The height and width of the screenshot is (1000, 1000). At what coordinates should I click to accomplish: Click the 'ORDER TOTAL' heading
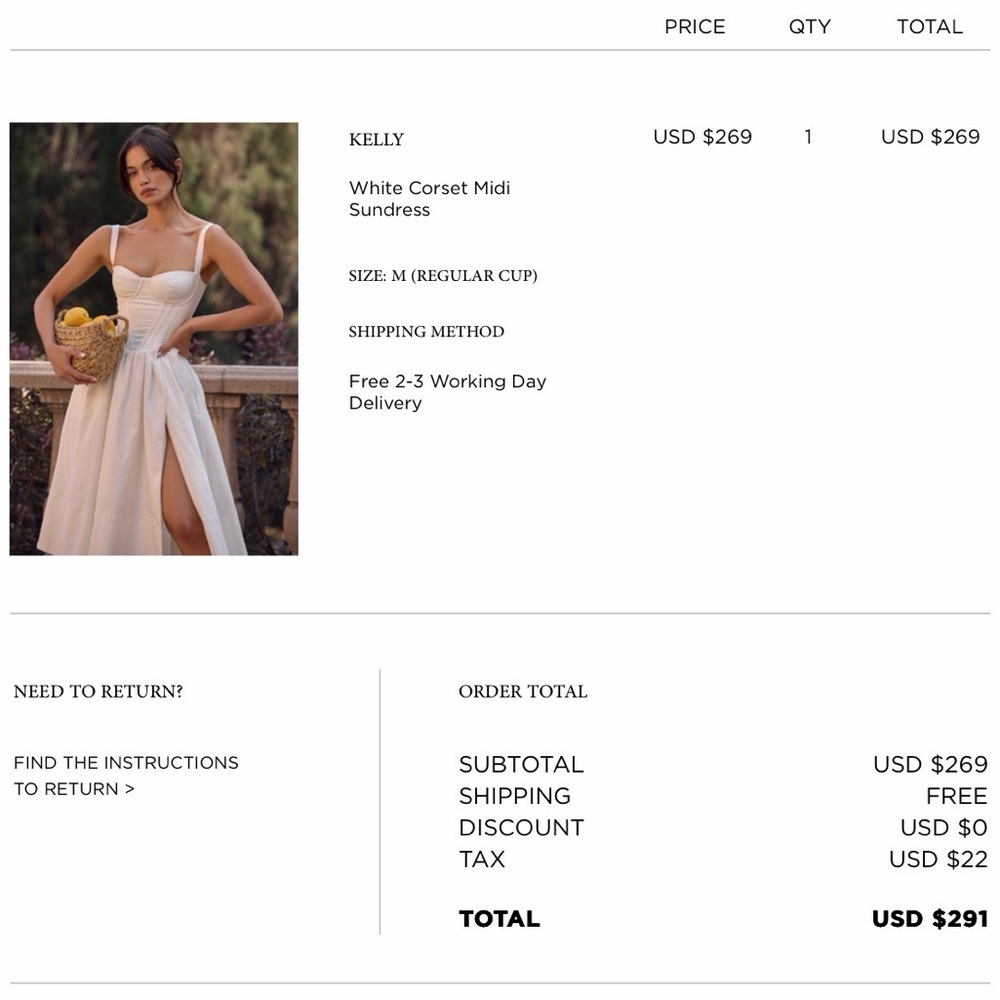[523, 691]
